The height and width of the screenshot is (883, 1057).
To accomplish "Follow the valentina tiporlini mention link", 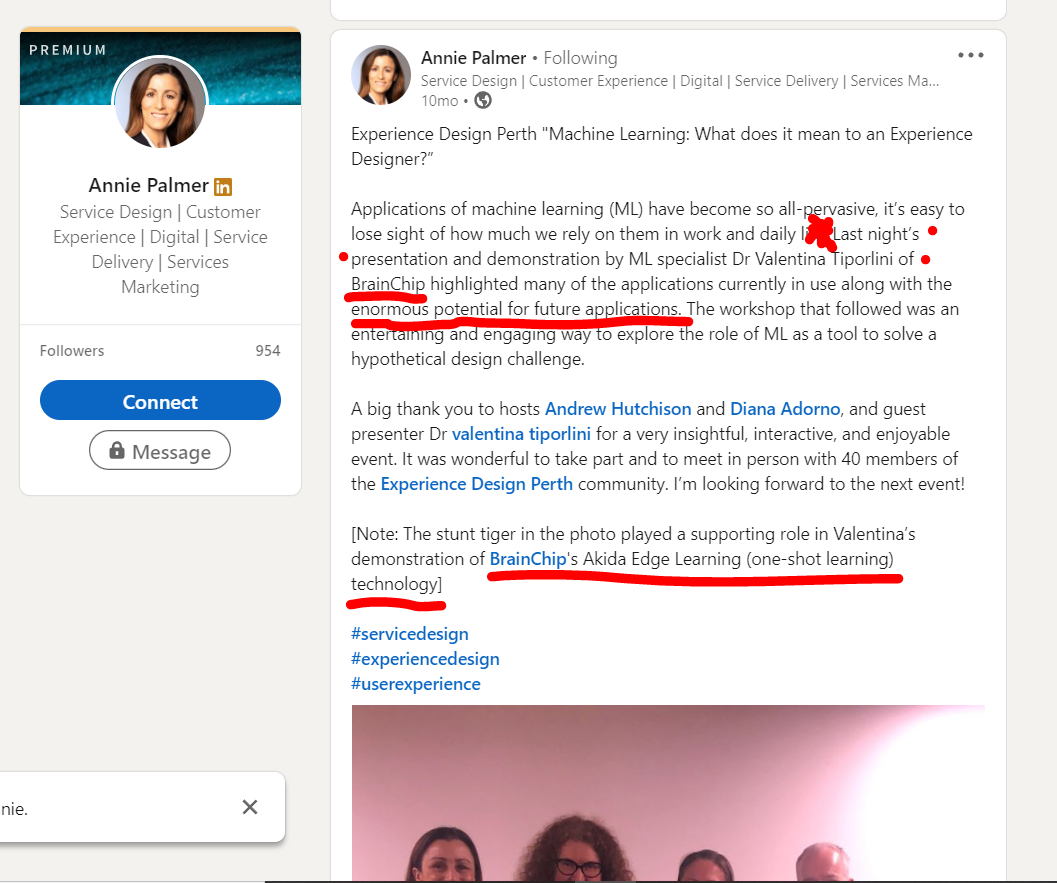I will coord(520,434).
